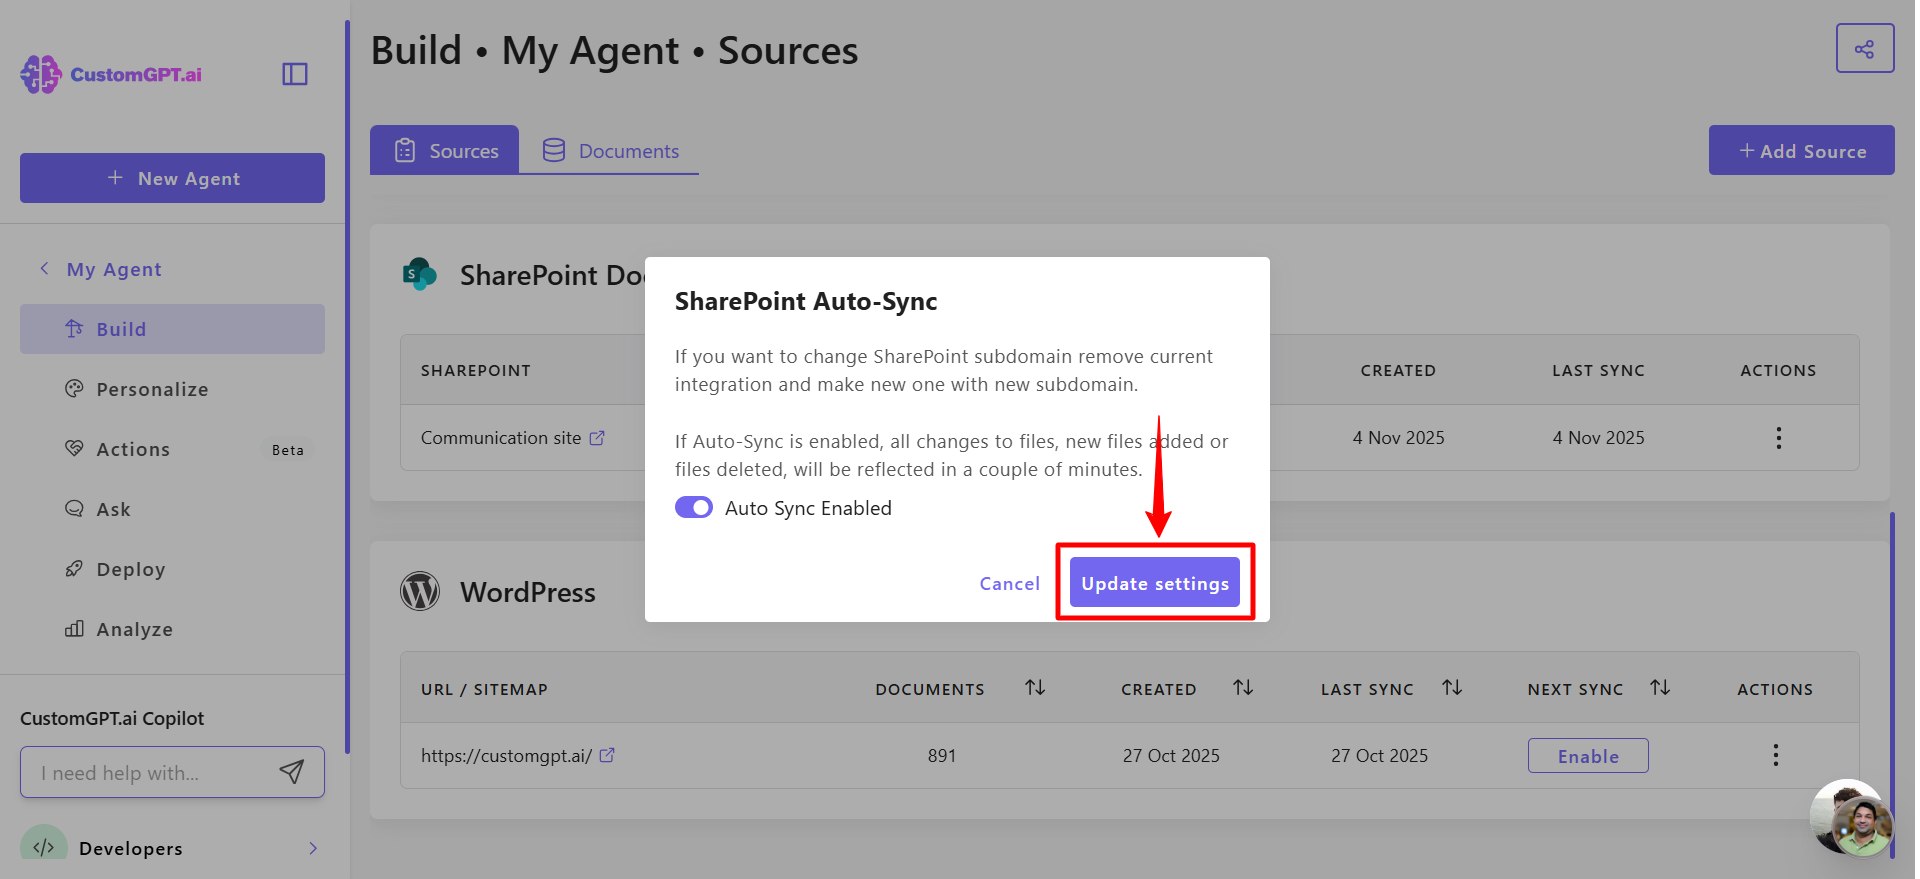
Task: Click the WordPress logo icon
Action: point(420,592)
